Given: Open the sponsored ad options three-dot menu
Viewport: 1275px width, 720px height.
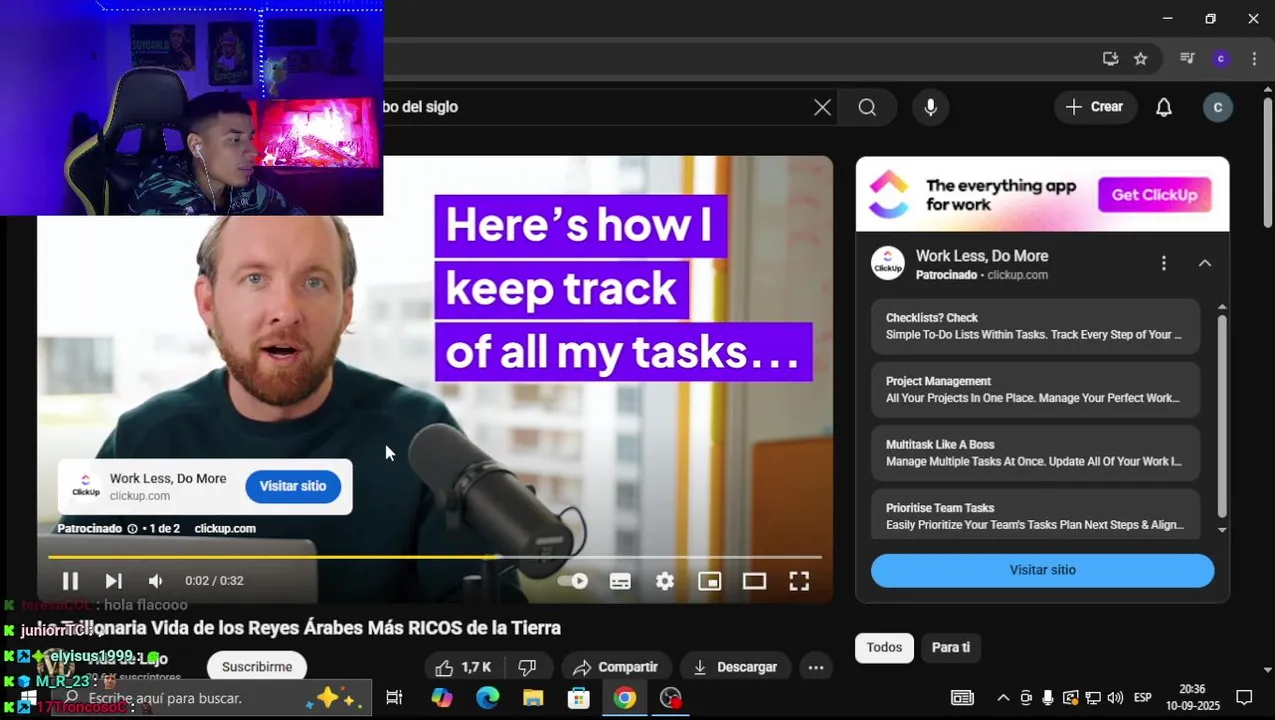Looking at the screenshot, I should [1163, 263].
